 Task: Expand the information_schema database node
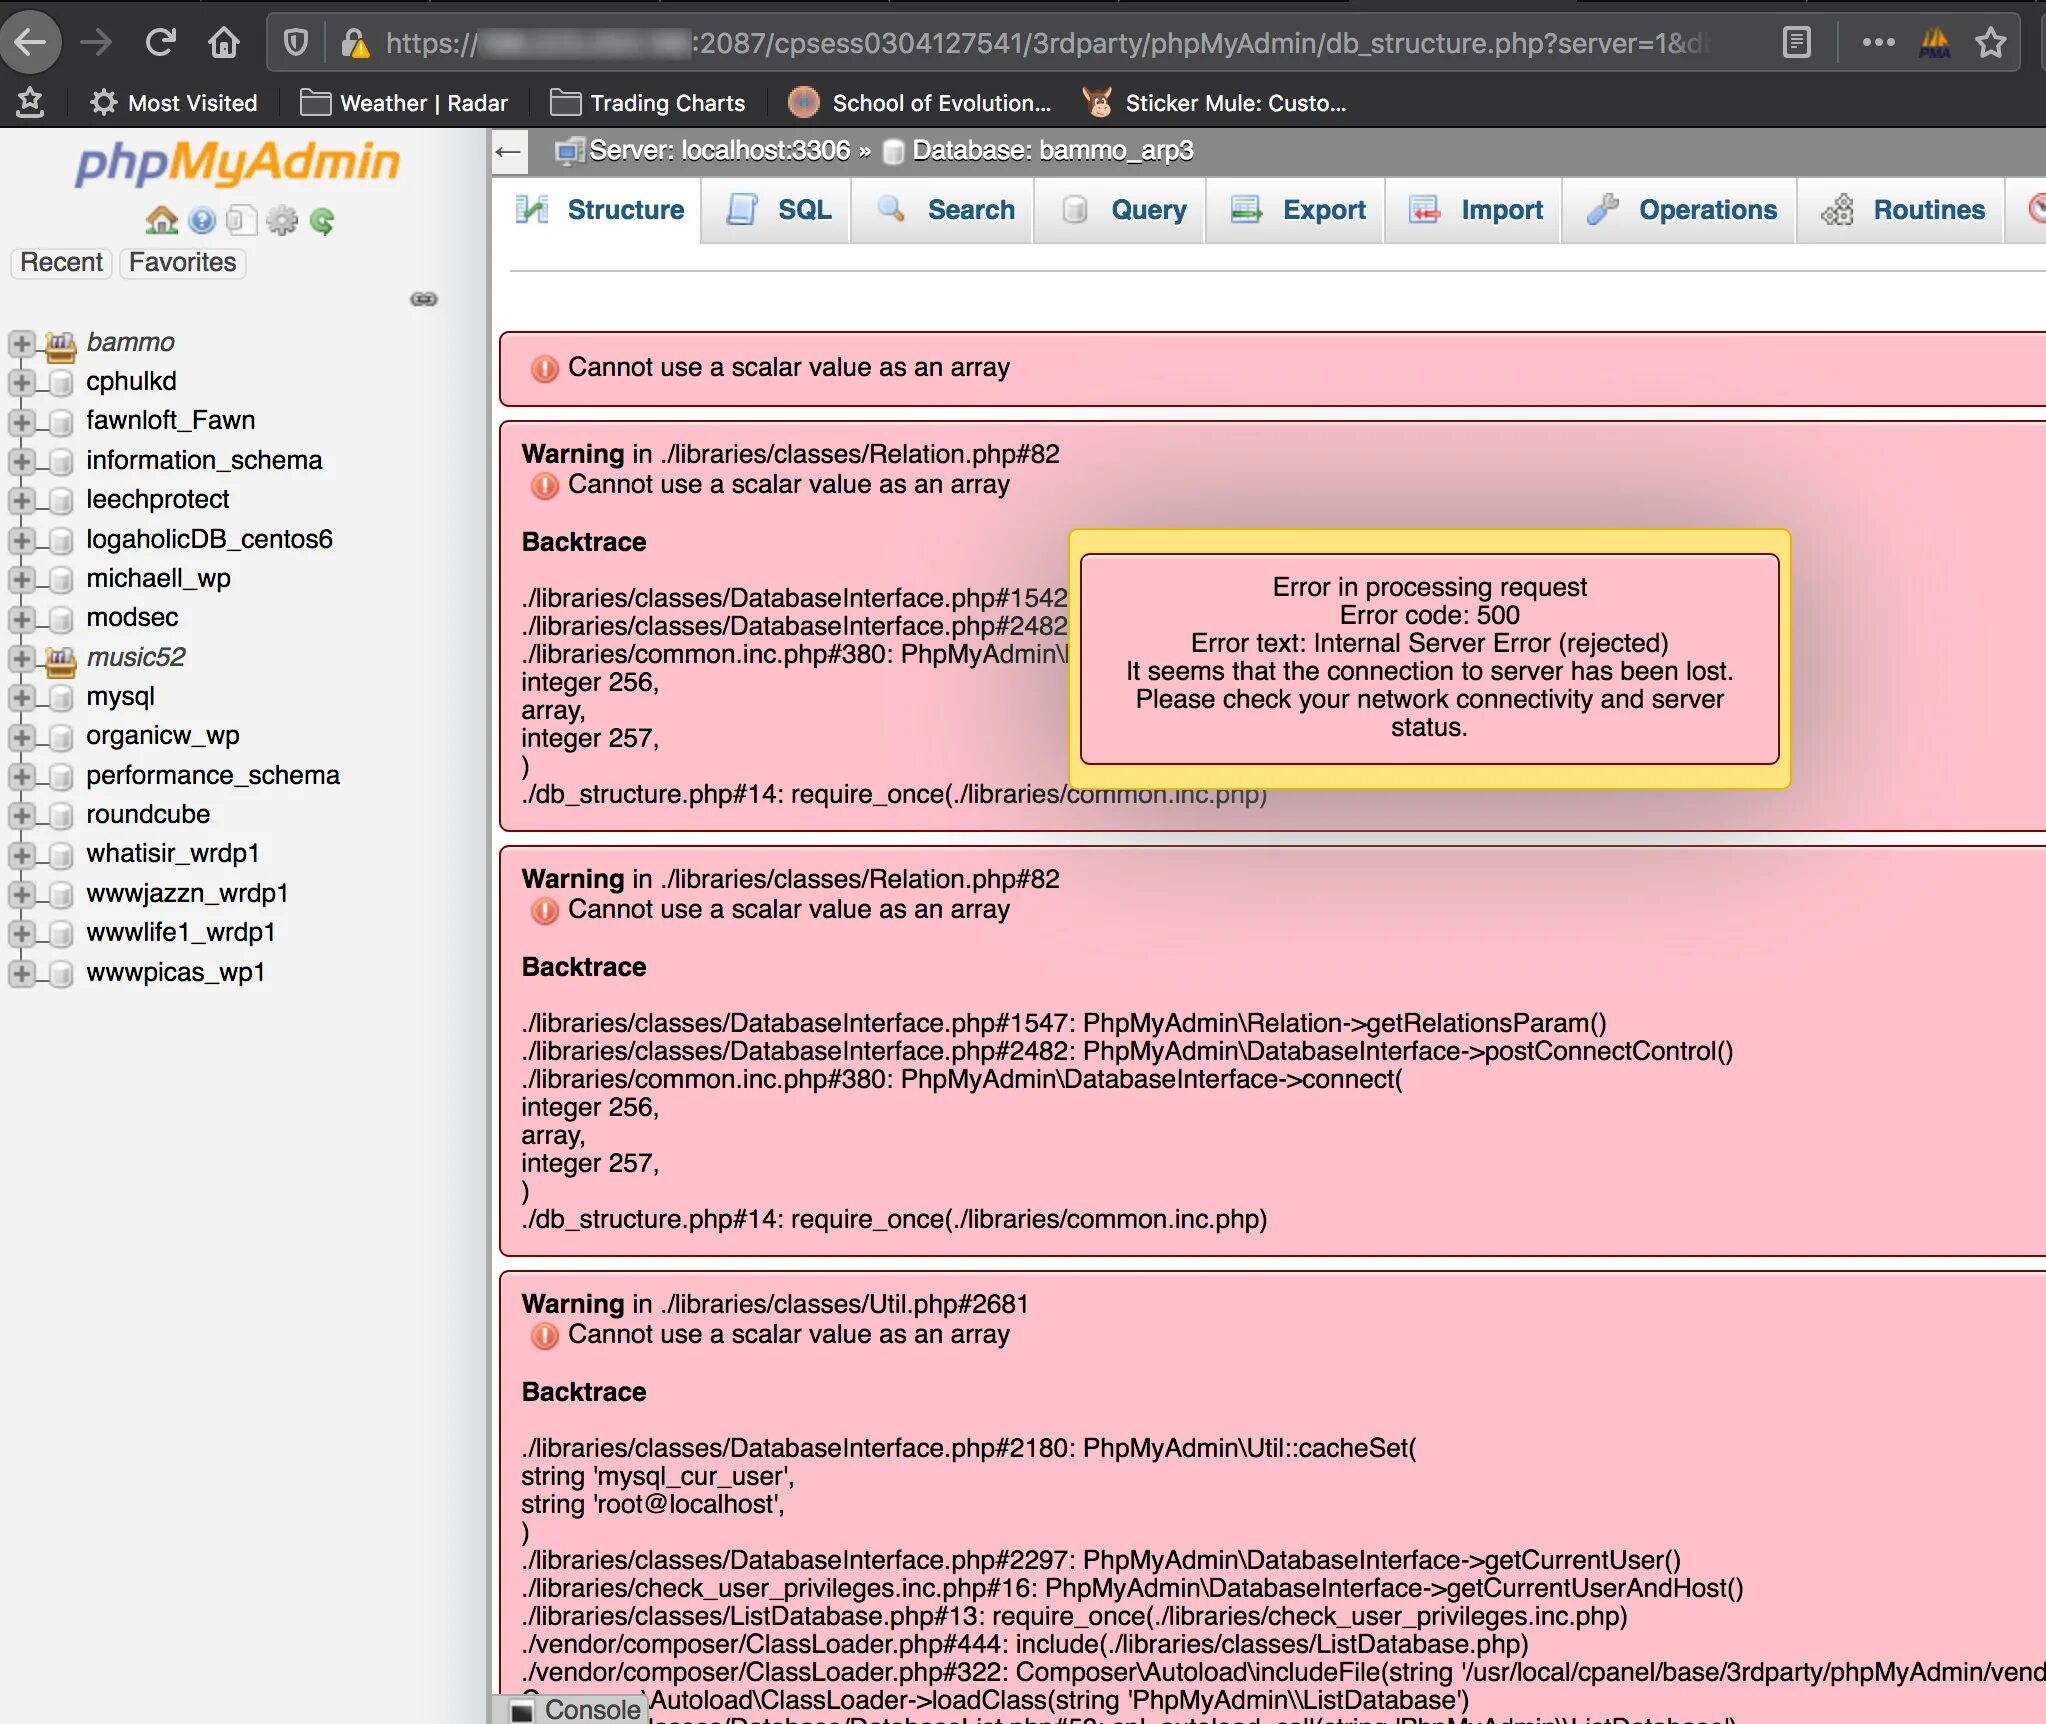(21, 461)
